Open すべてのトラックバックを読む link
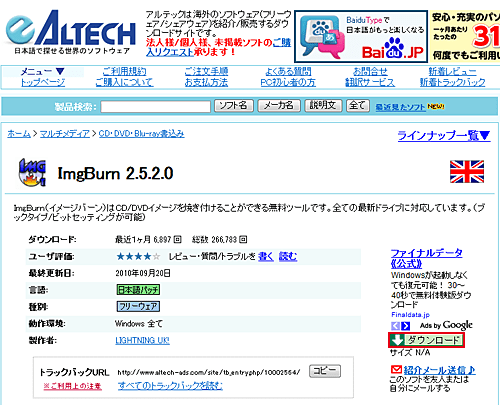Viewport: 500px width, 405px height. (170, 386)
